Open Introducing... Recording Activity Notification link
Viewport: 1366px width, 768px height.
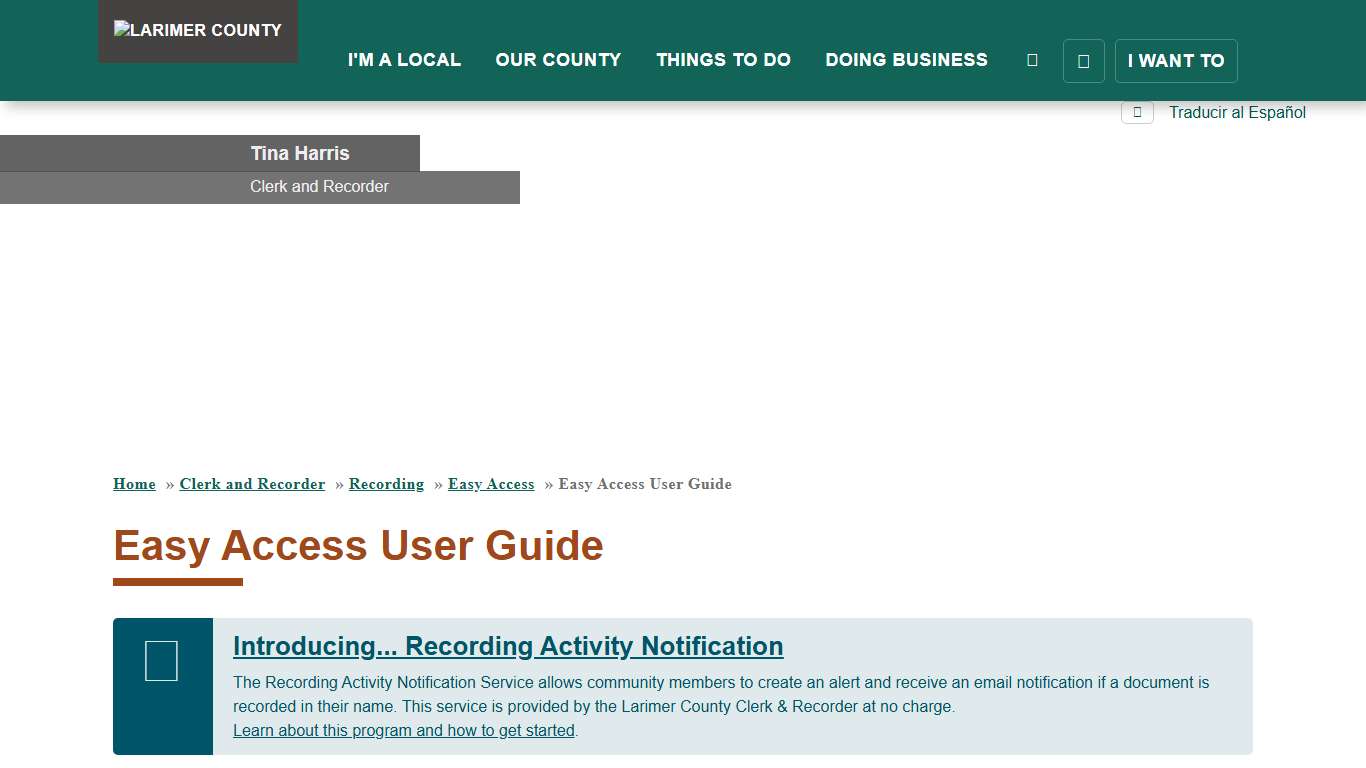coord(508,646)
